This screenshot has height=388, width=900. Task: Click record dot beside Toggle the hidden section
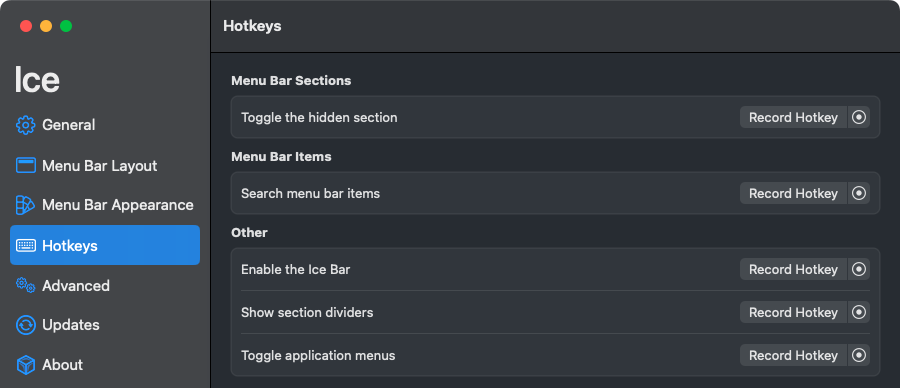859,117
